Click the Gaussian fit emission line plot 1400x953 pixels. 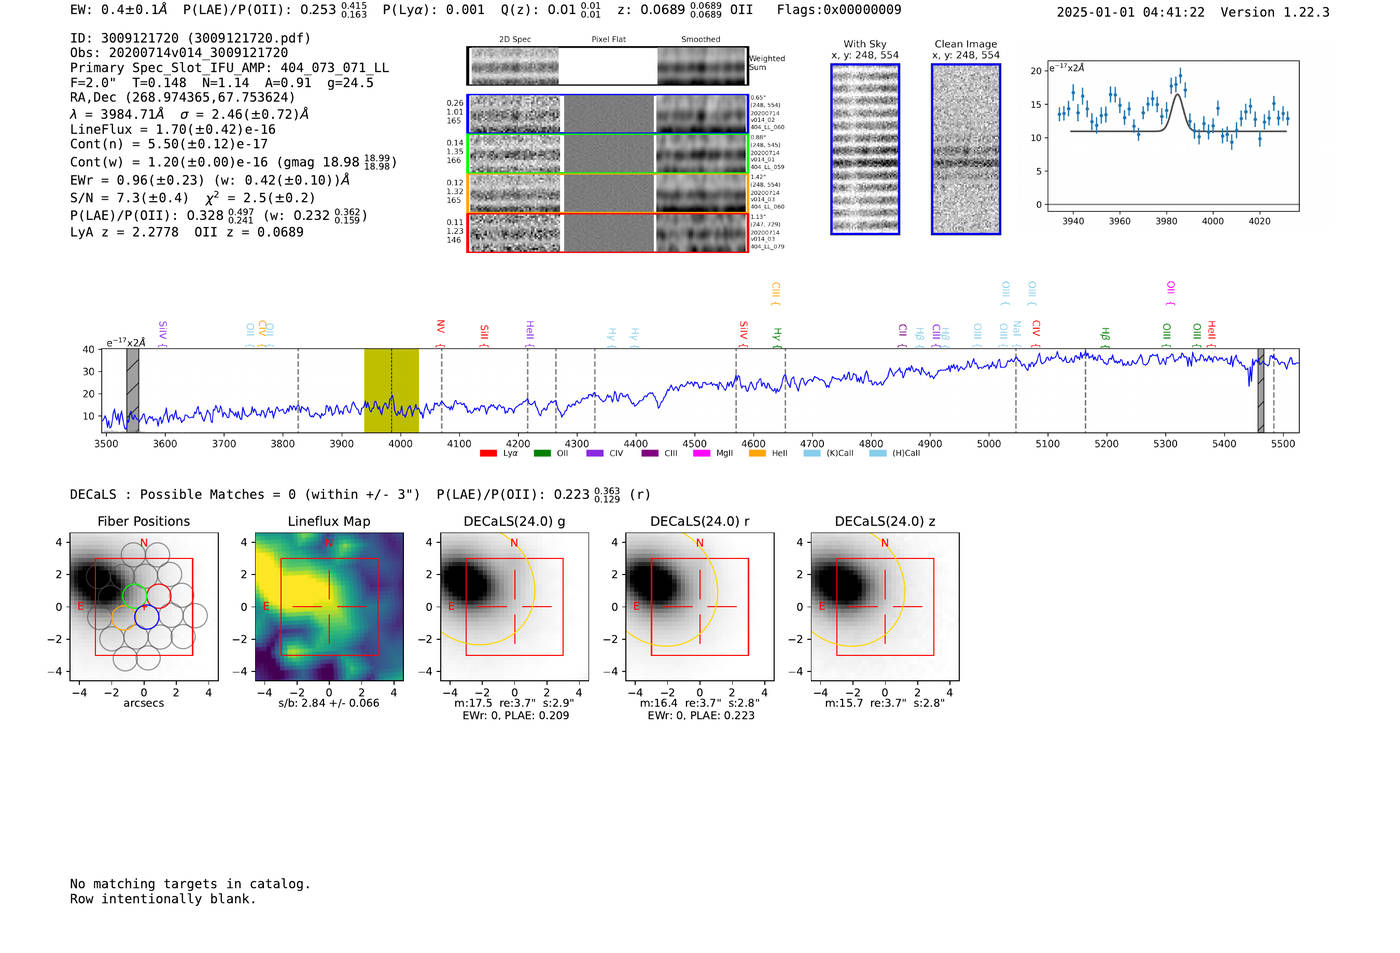[x=1172, y=137]
